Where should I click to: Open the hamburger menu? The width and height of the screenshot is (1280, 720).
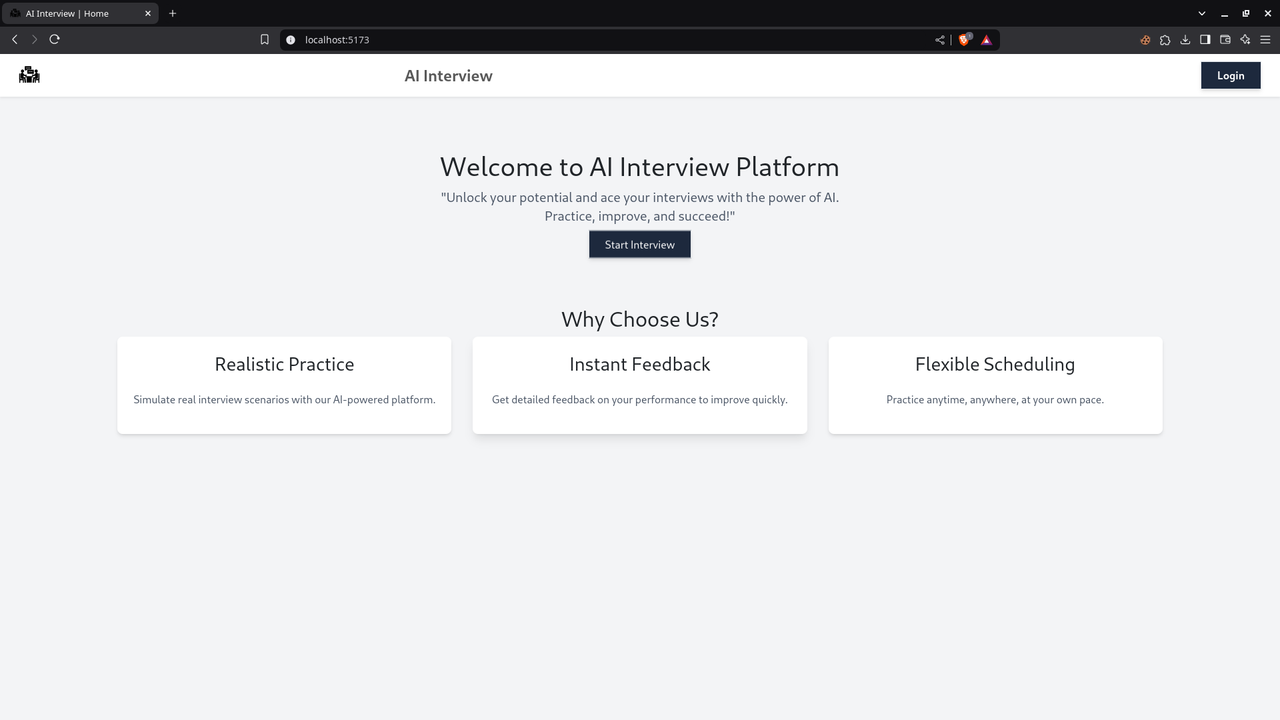click(1264, 40)
